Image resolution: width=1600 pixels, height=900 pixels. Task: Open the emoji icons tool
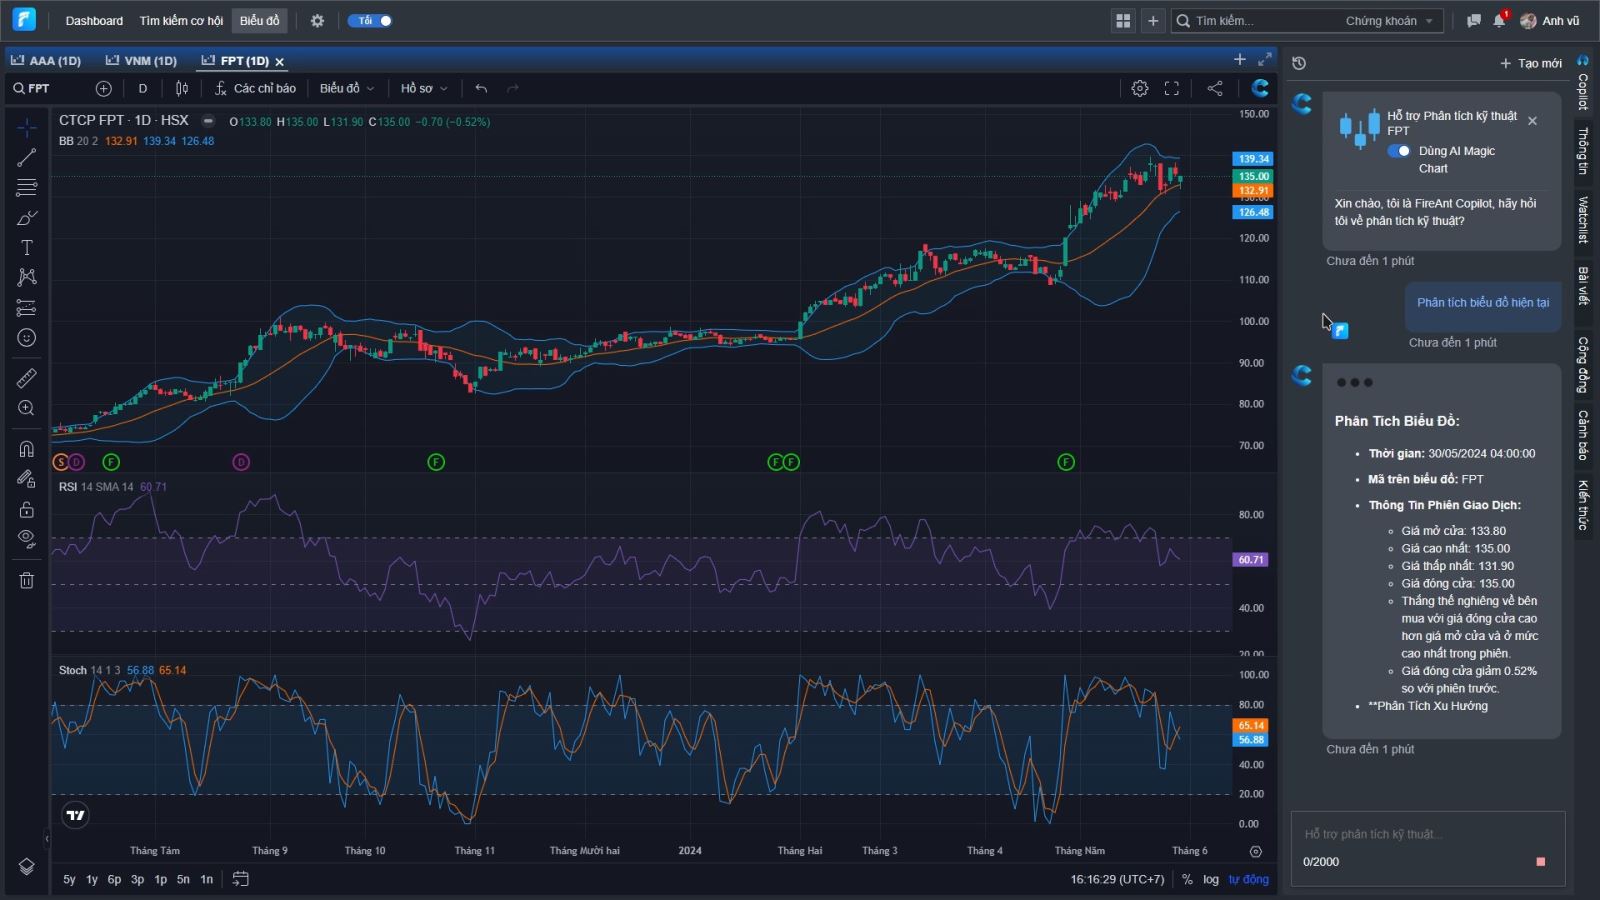pos(27,338)
